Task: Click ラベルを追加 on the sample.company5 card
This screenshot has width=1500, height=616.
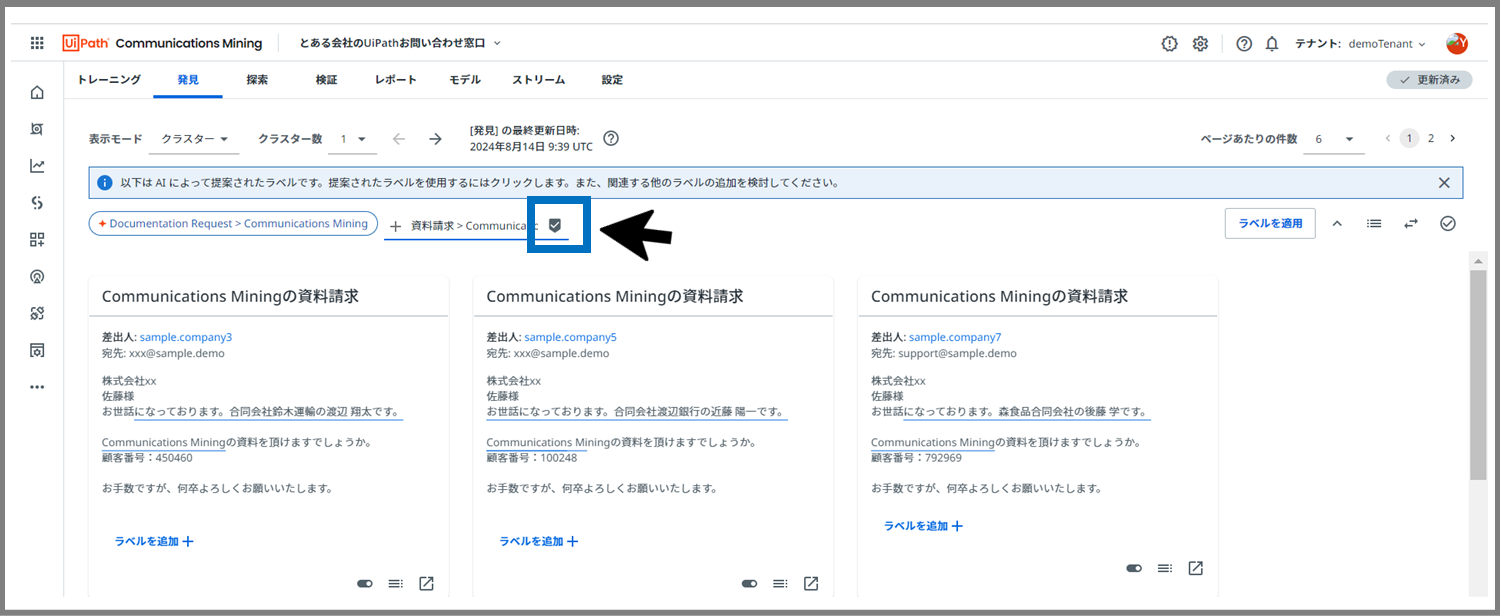Action: pyautogui.click(x=539, y=541)
